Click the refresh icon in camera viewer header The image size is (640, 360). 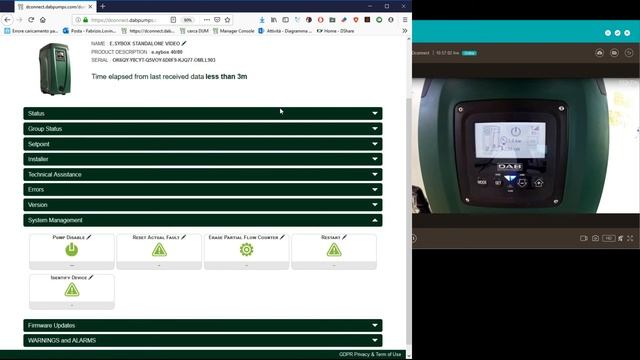point(629,53)
